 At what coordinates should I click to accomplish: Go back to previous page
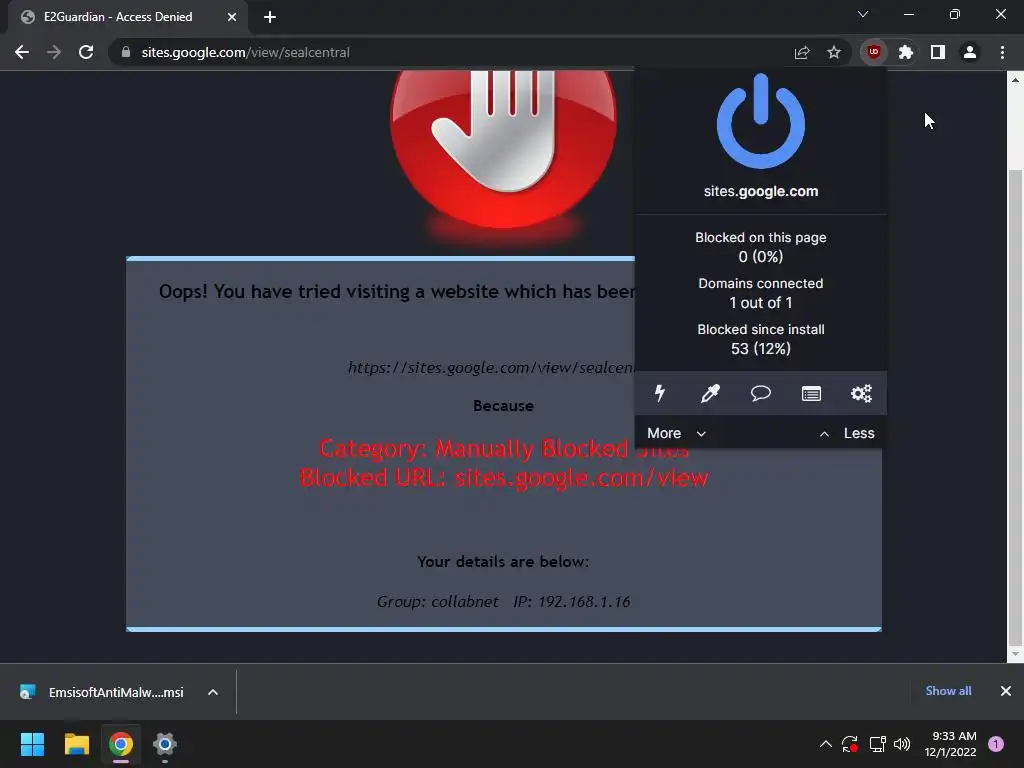point(22,52)
